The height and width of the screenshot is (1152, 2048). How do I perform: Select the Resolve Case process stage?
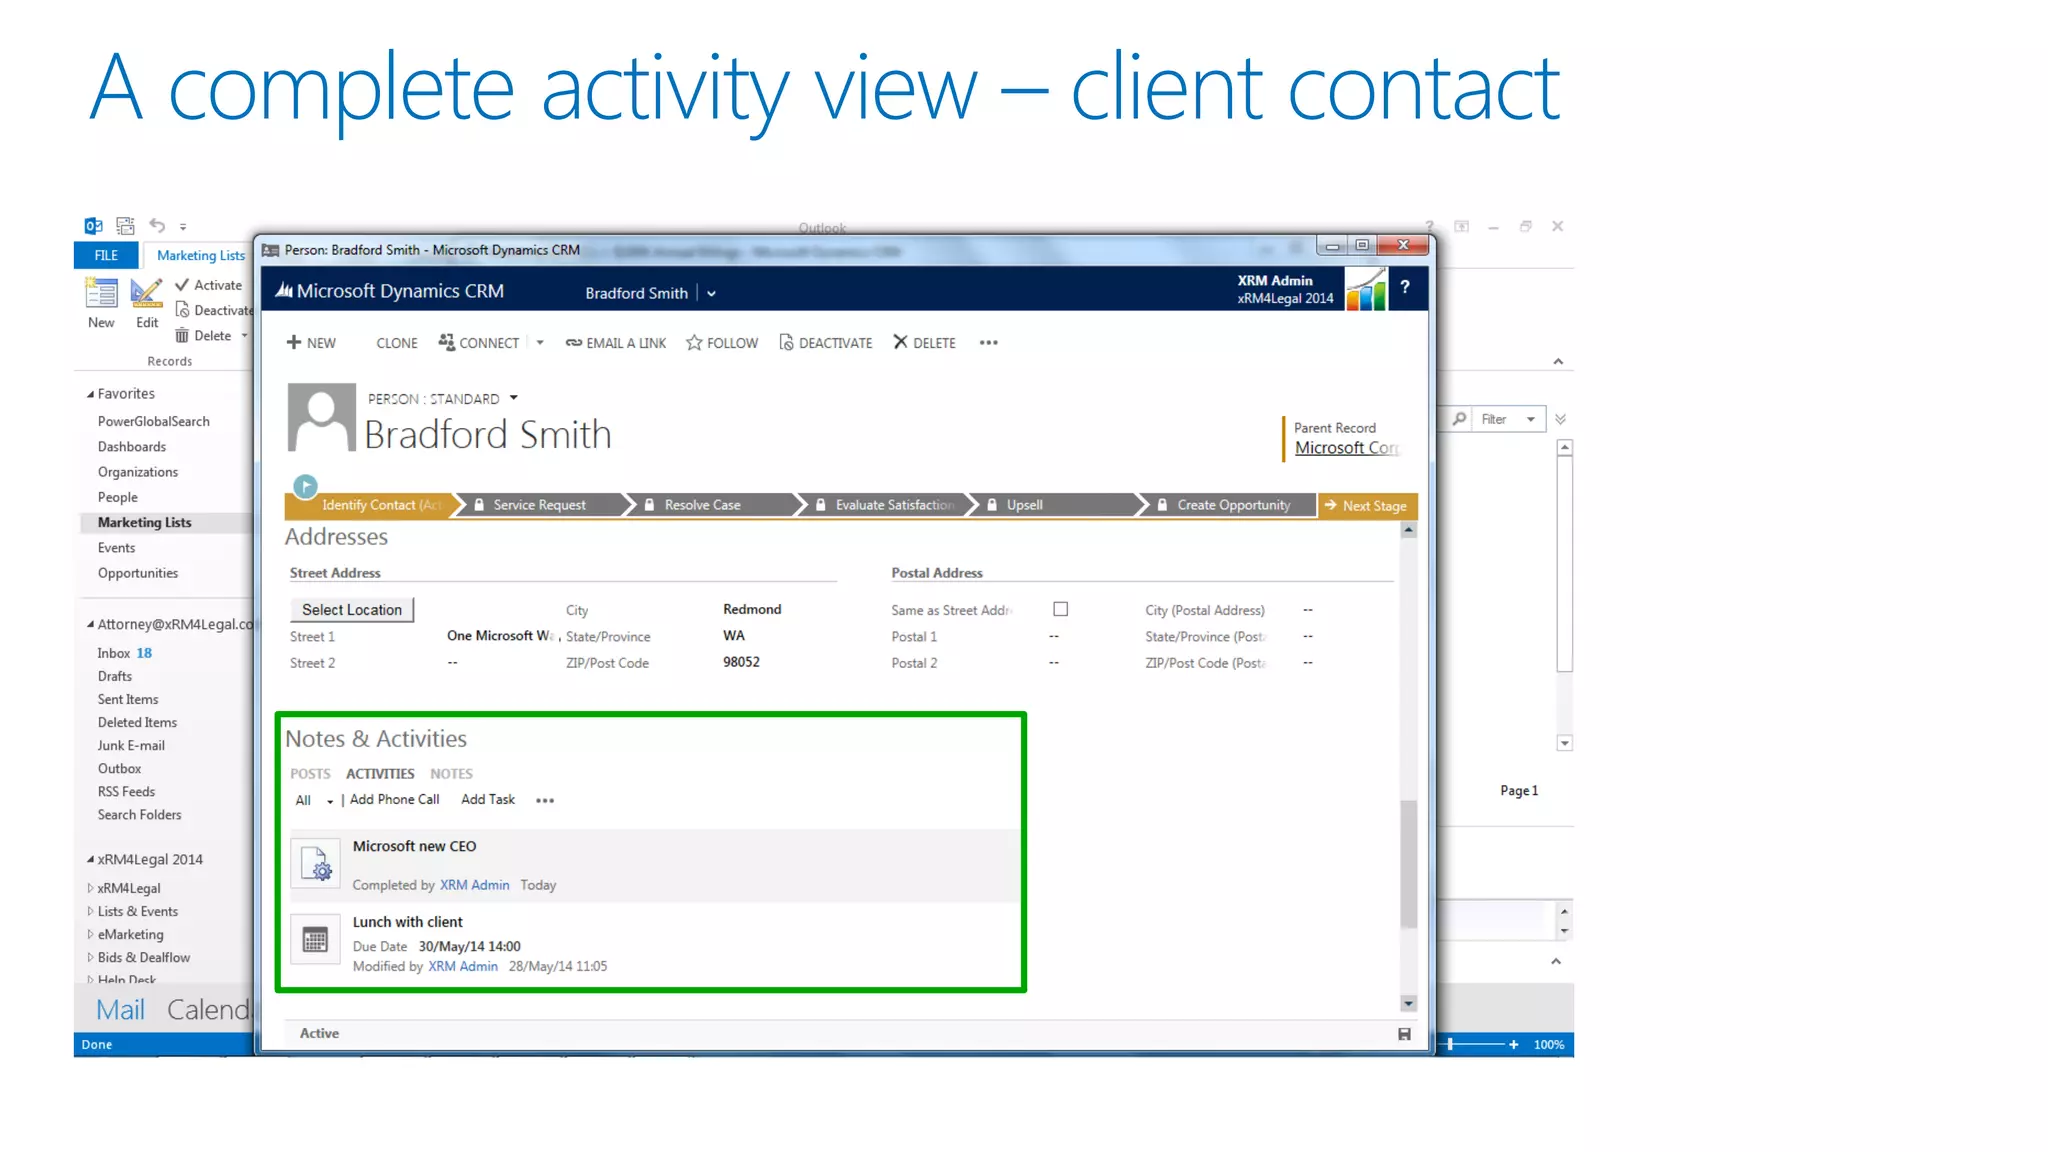click(x=703, y=505)
